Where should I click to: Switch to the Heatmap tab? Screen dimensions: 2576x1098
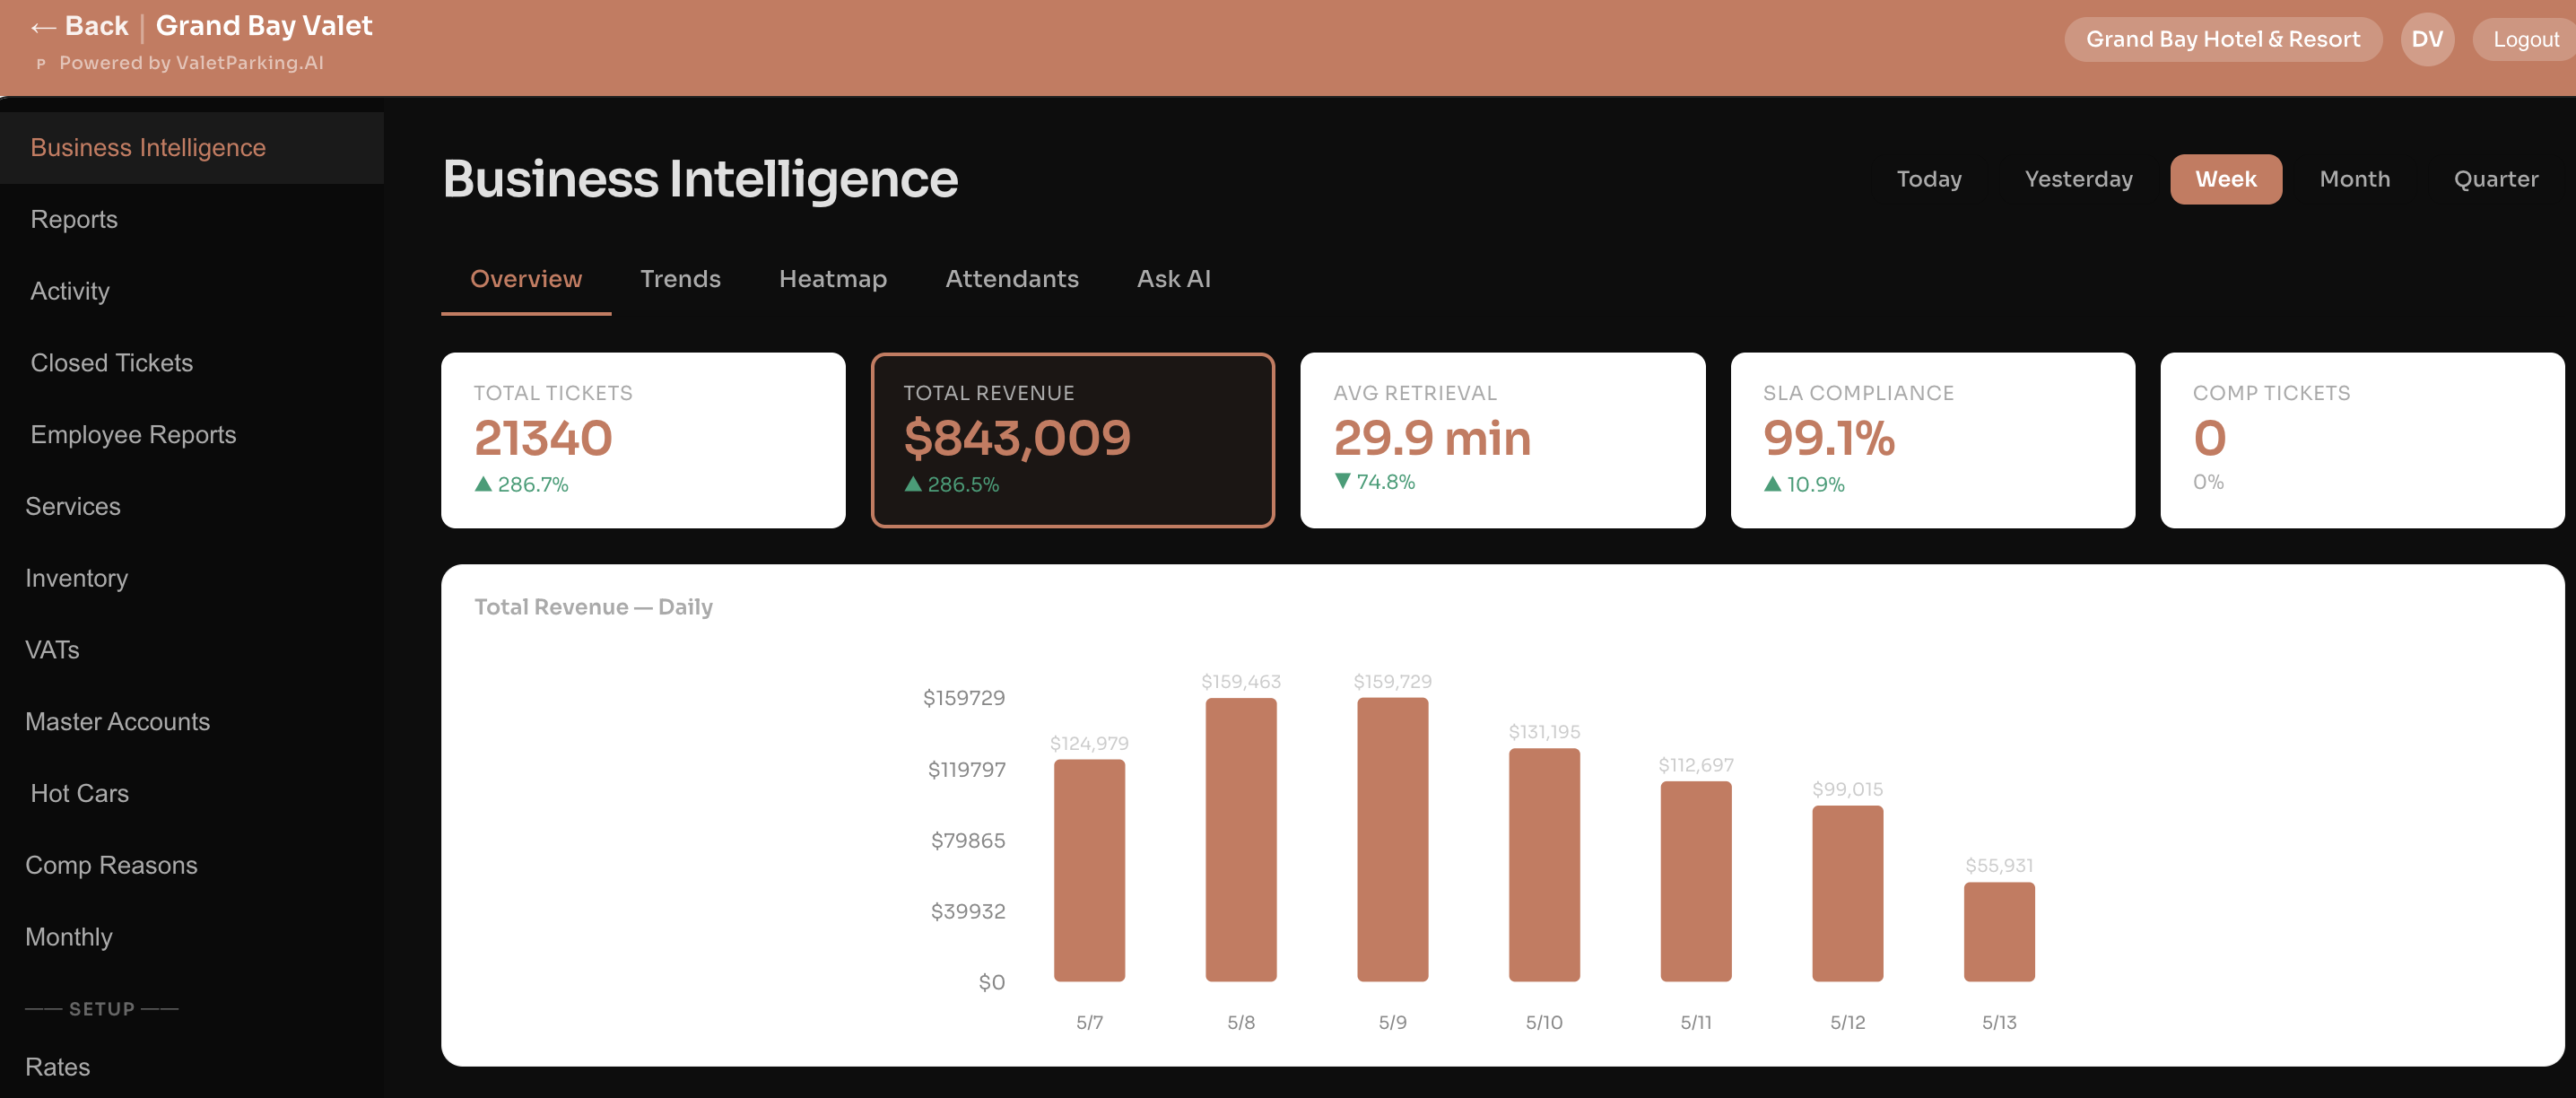coord(833,279)
